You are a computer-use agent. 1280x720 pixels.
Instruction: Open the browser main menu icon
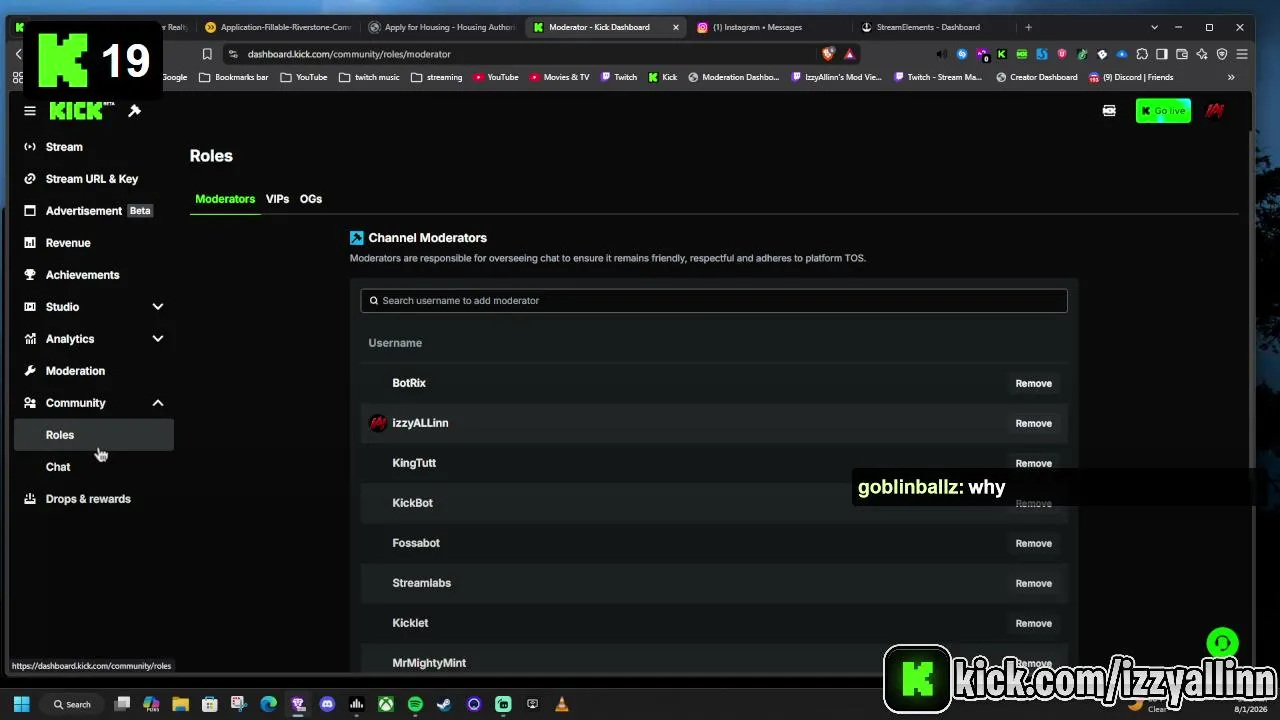coord(1242,54)
